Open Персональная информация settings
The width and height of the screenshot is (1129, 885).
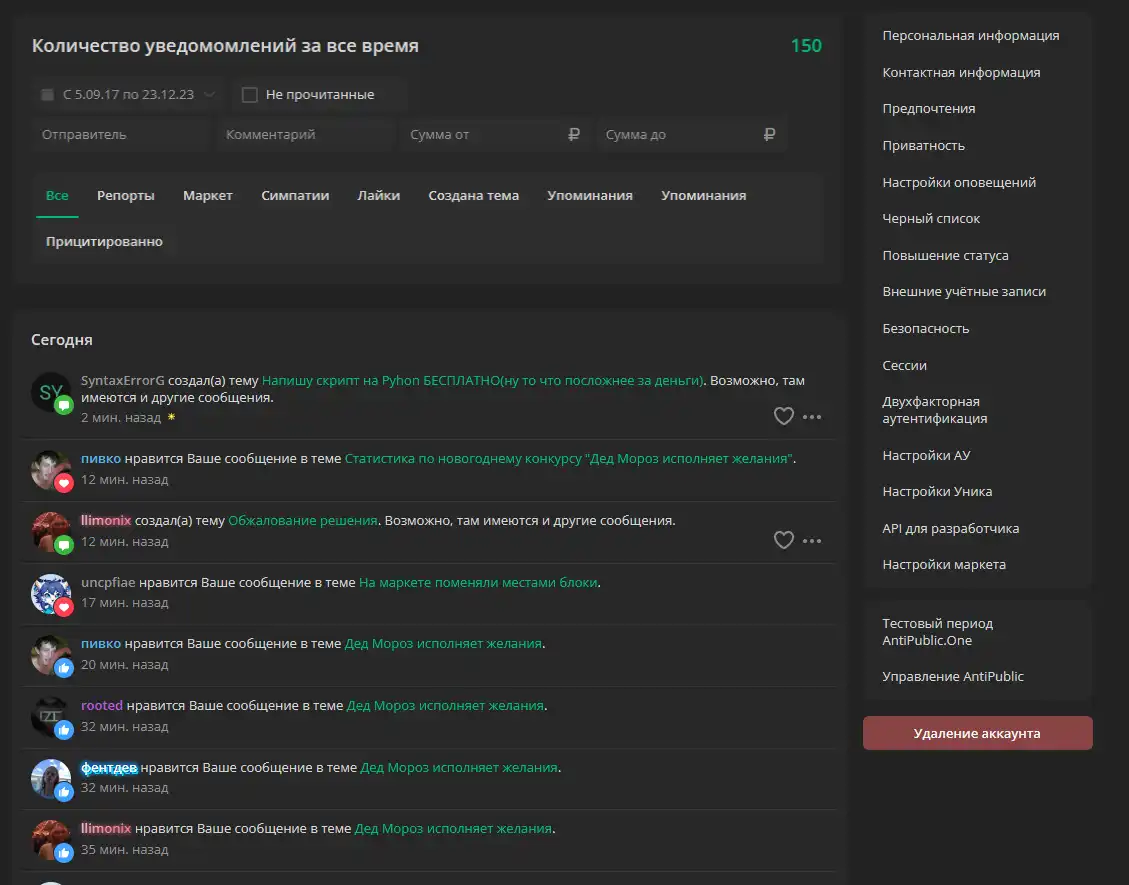click(x=971, y=35)
